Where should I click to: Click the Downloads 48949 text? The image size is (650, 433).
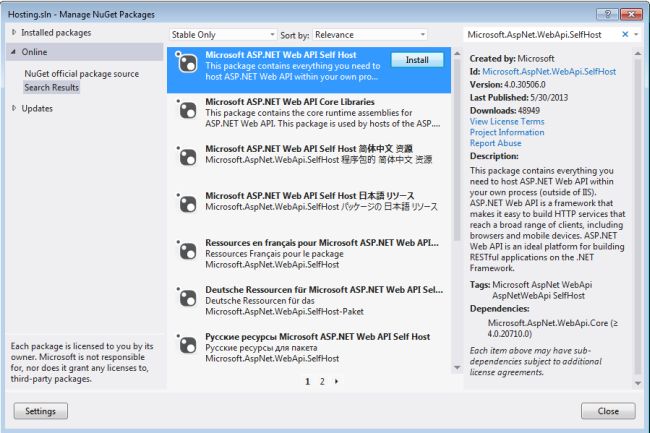[504, 111]
